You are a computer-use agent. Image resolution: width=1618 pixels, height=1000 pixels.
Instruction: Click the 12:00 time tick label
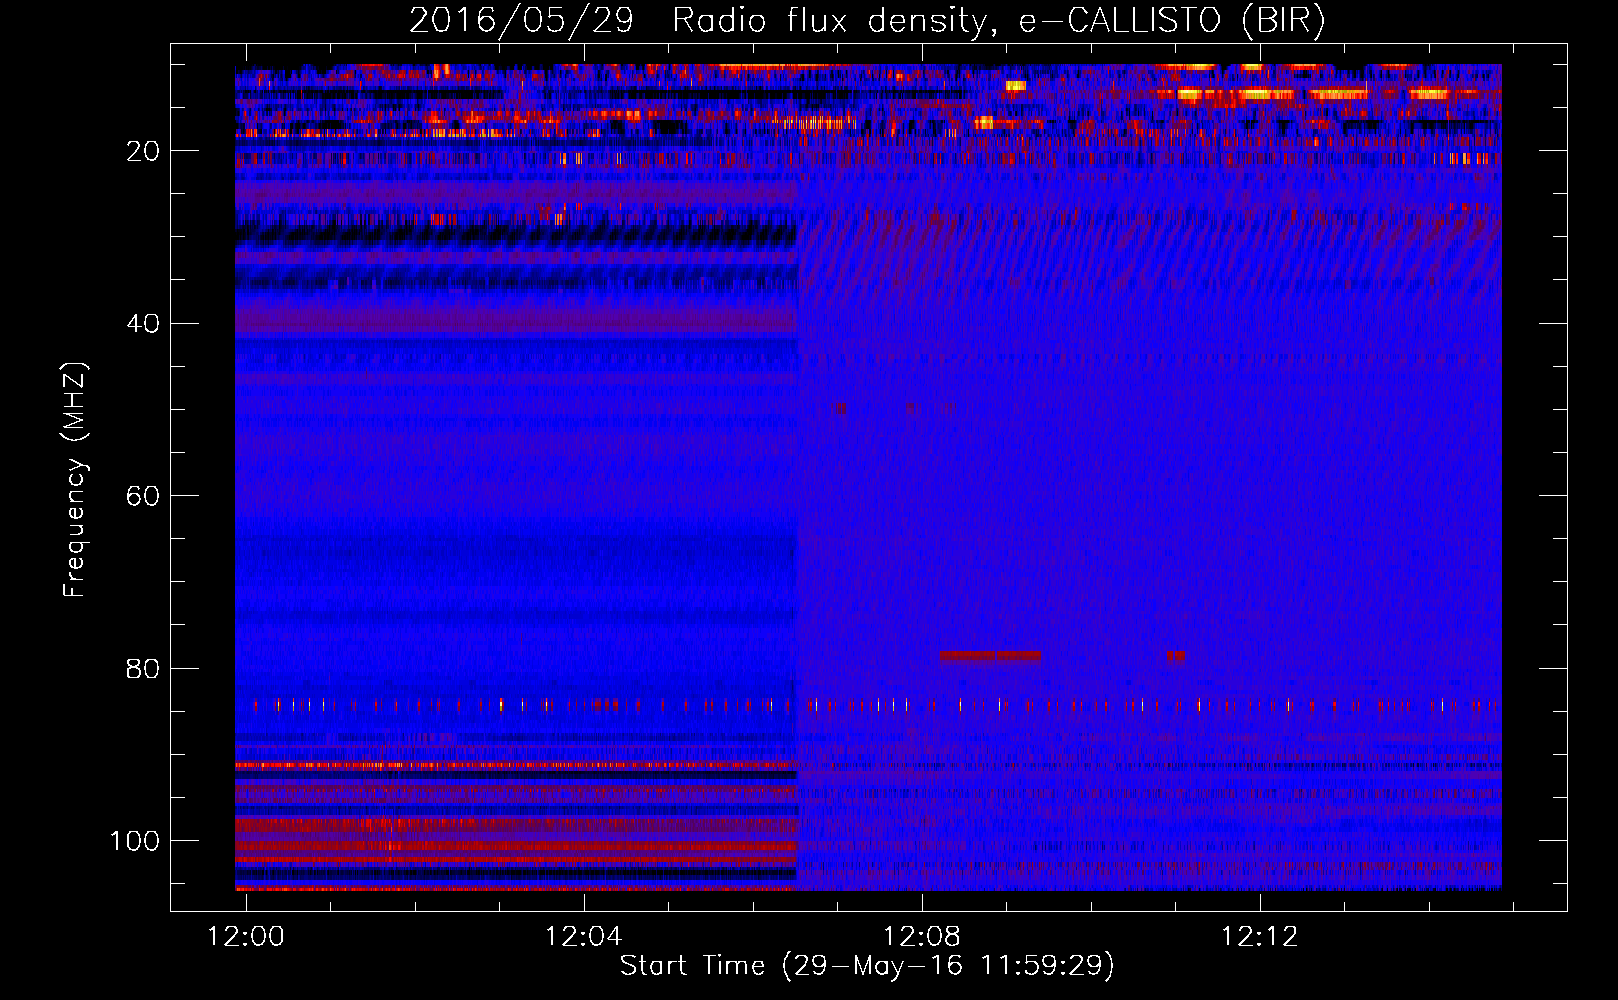pos(246,936)
